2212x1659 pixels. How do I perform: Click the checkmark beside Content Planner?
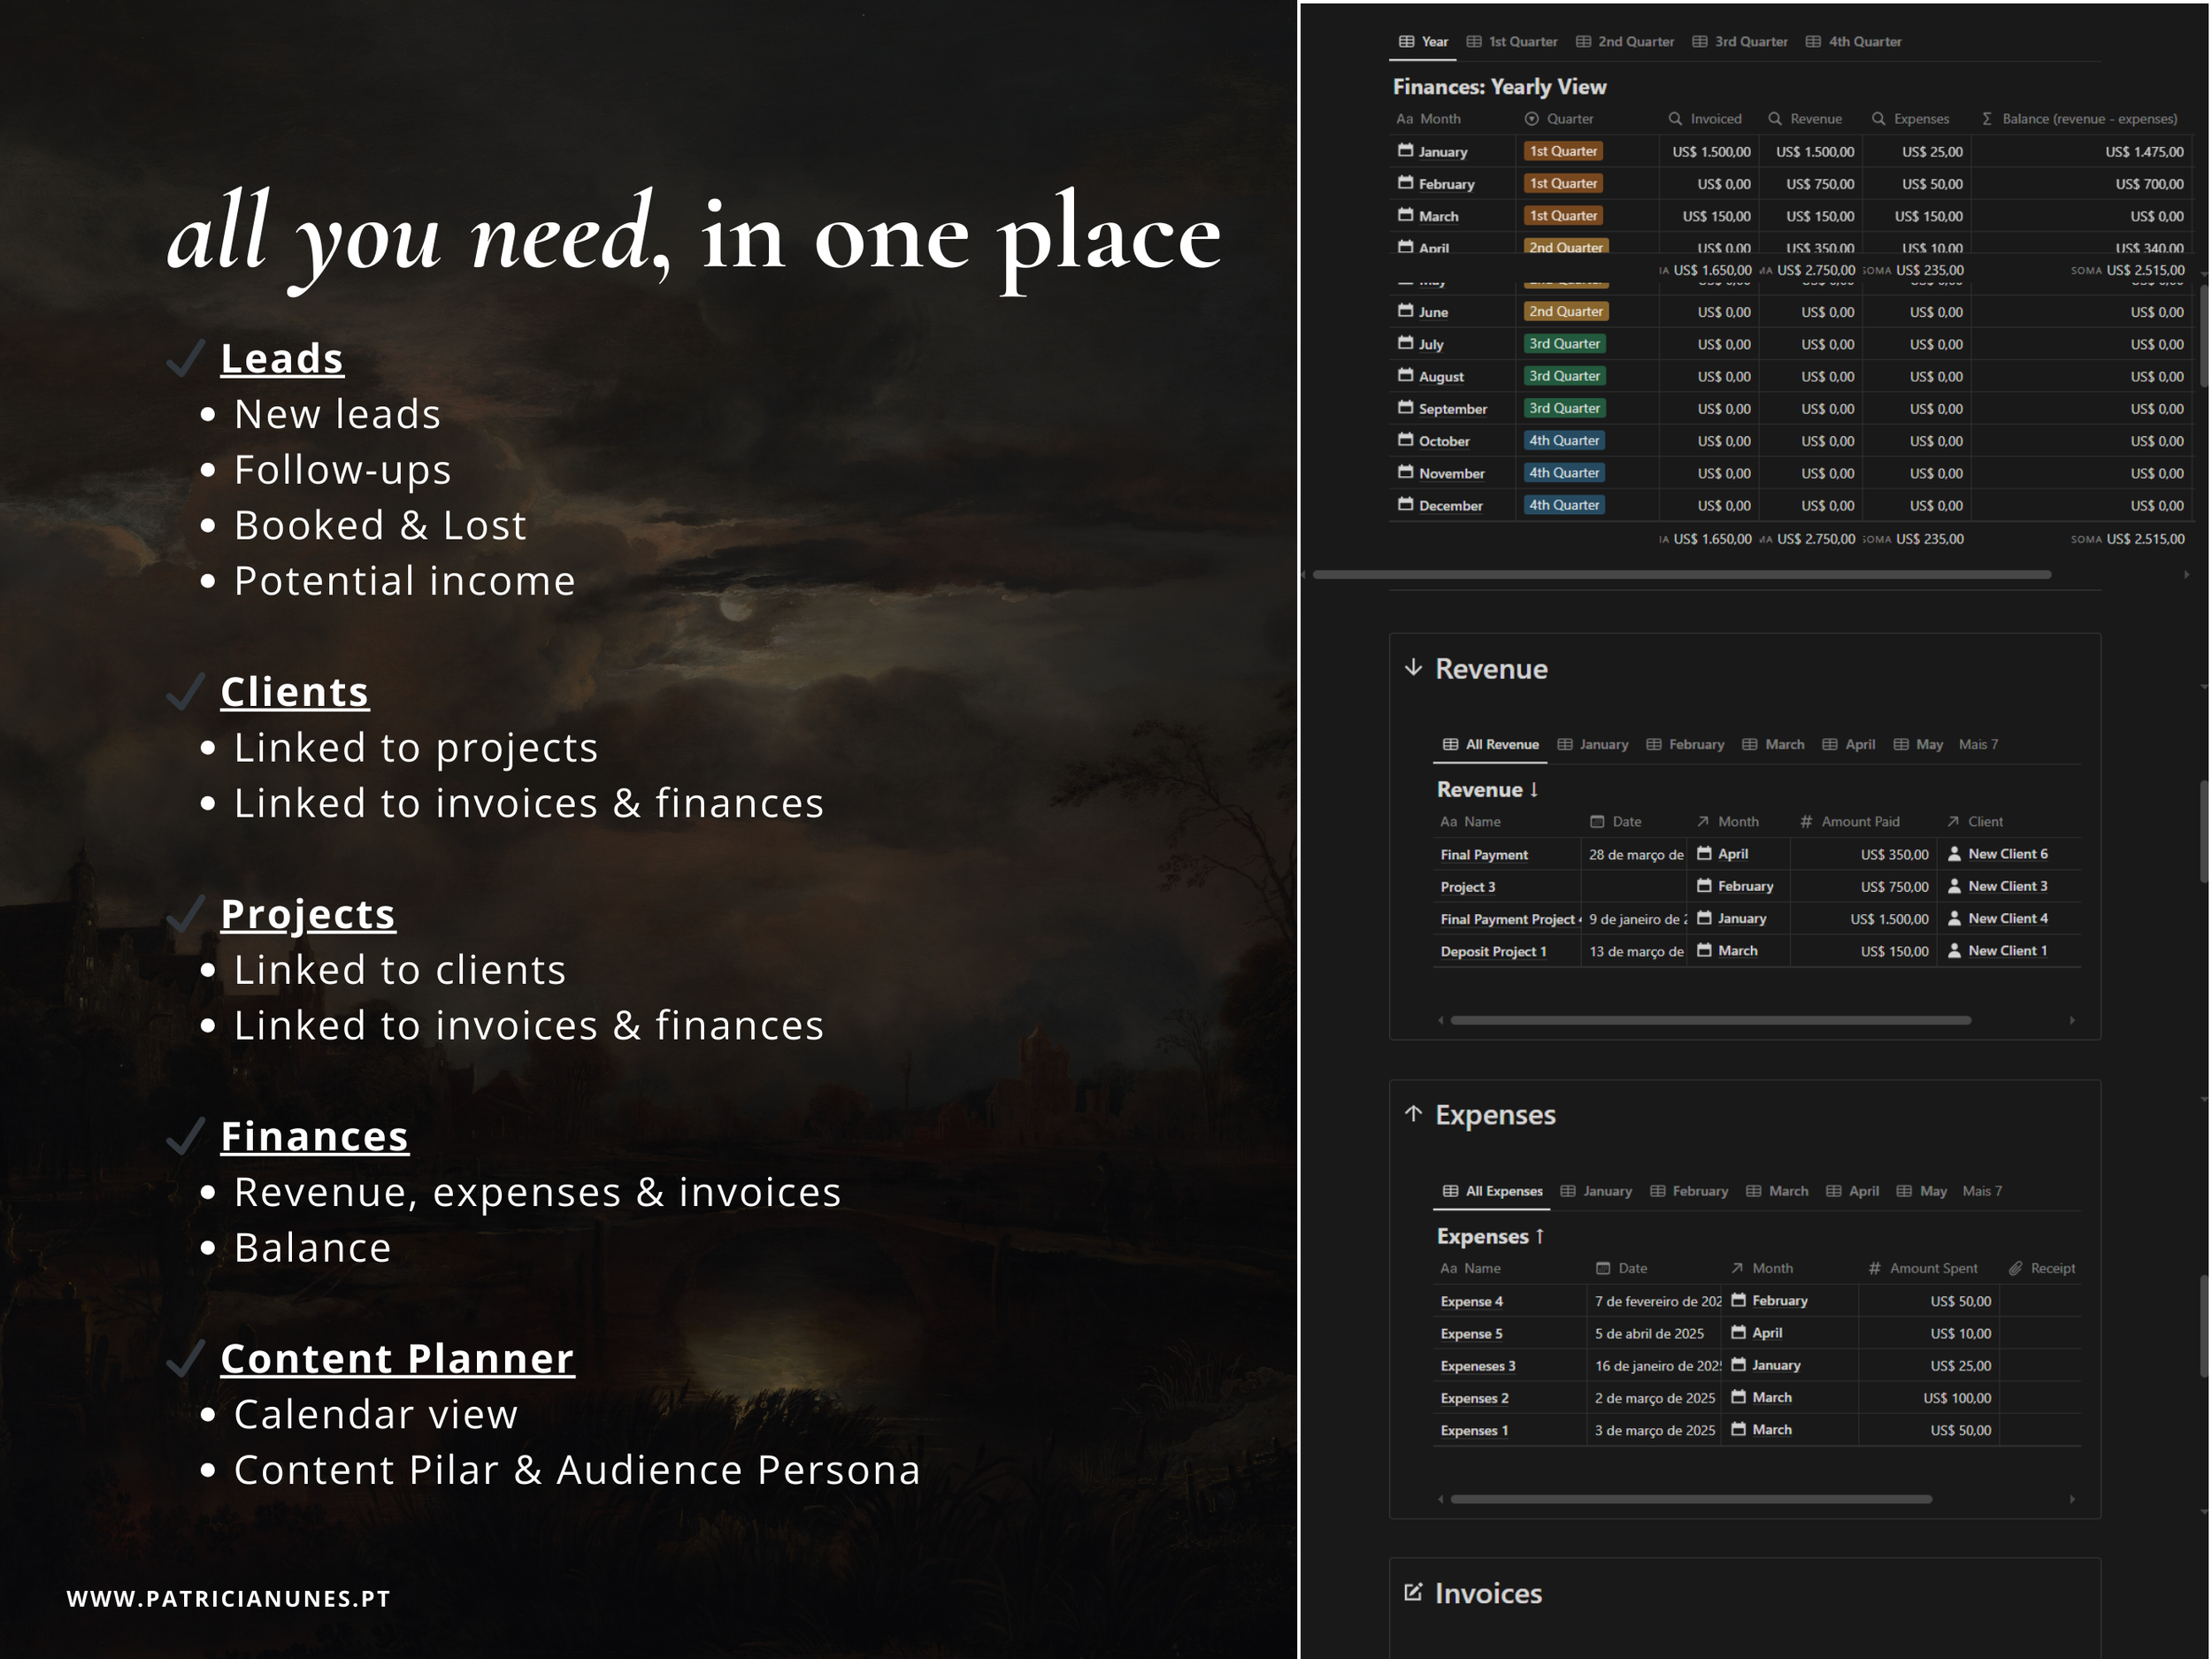(186, 1358)
